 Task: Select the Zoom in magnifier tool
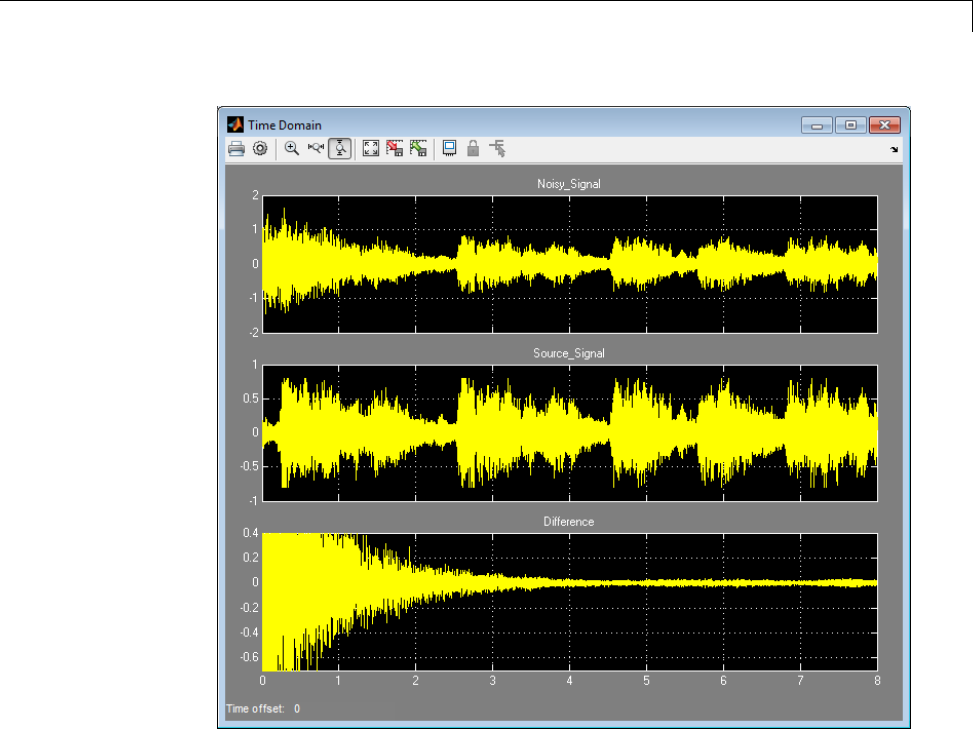tap(291, 149)
